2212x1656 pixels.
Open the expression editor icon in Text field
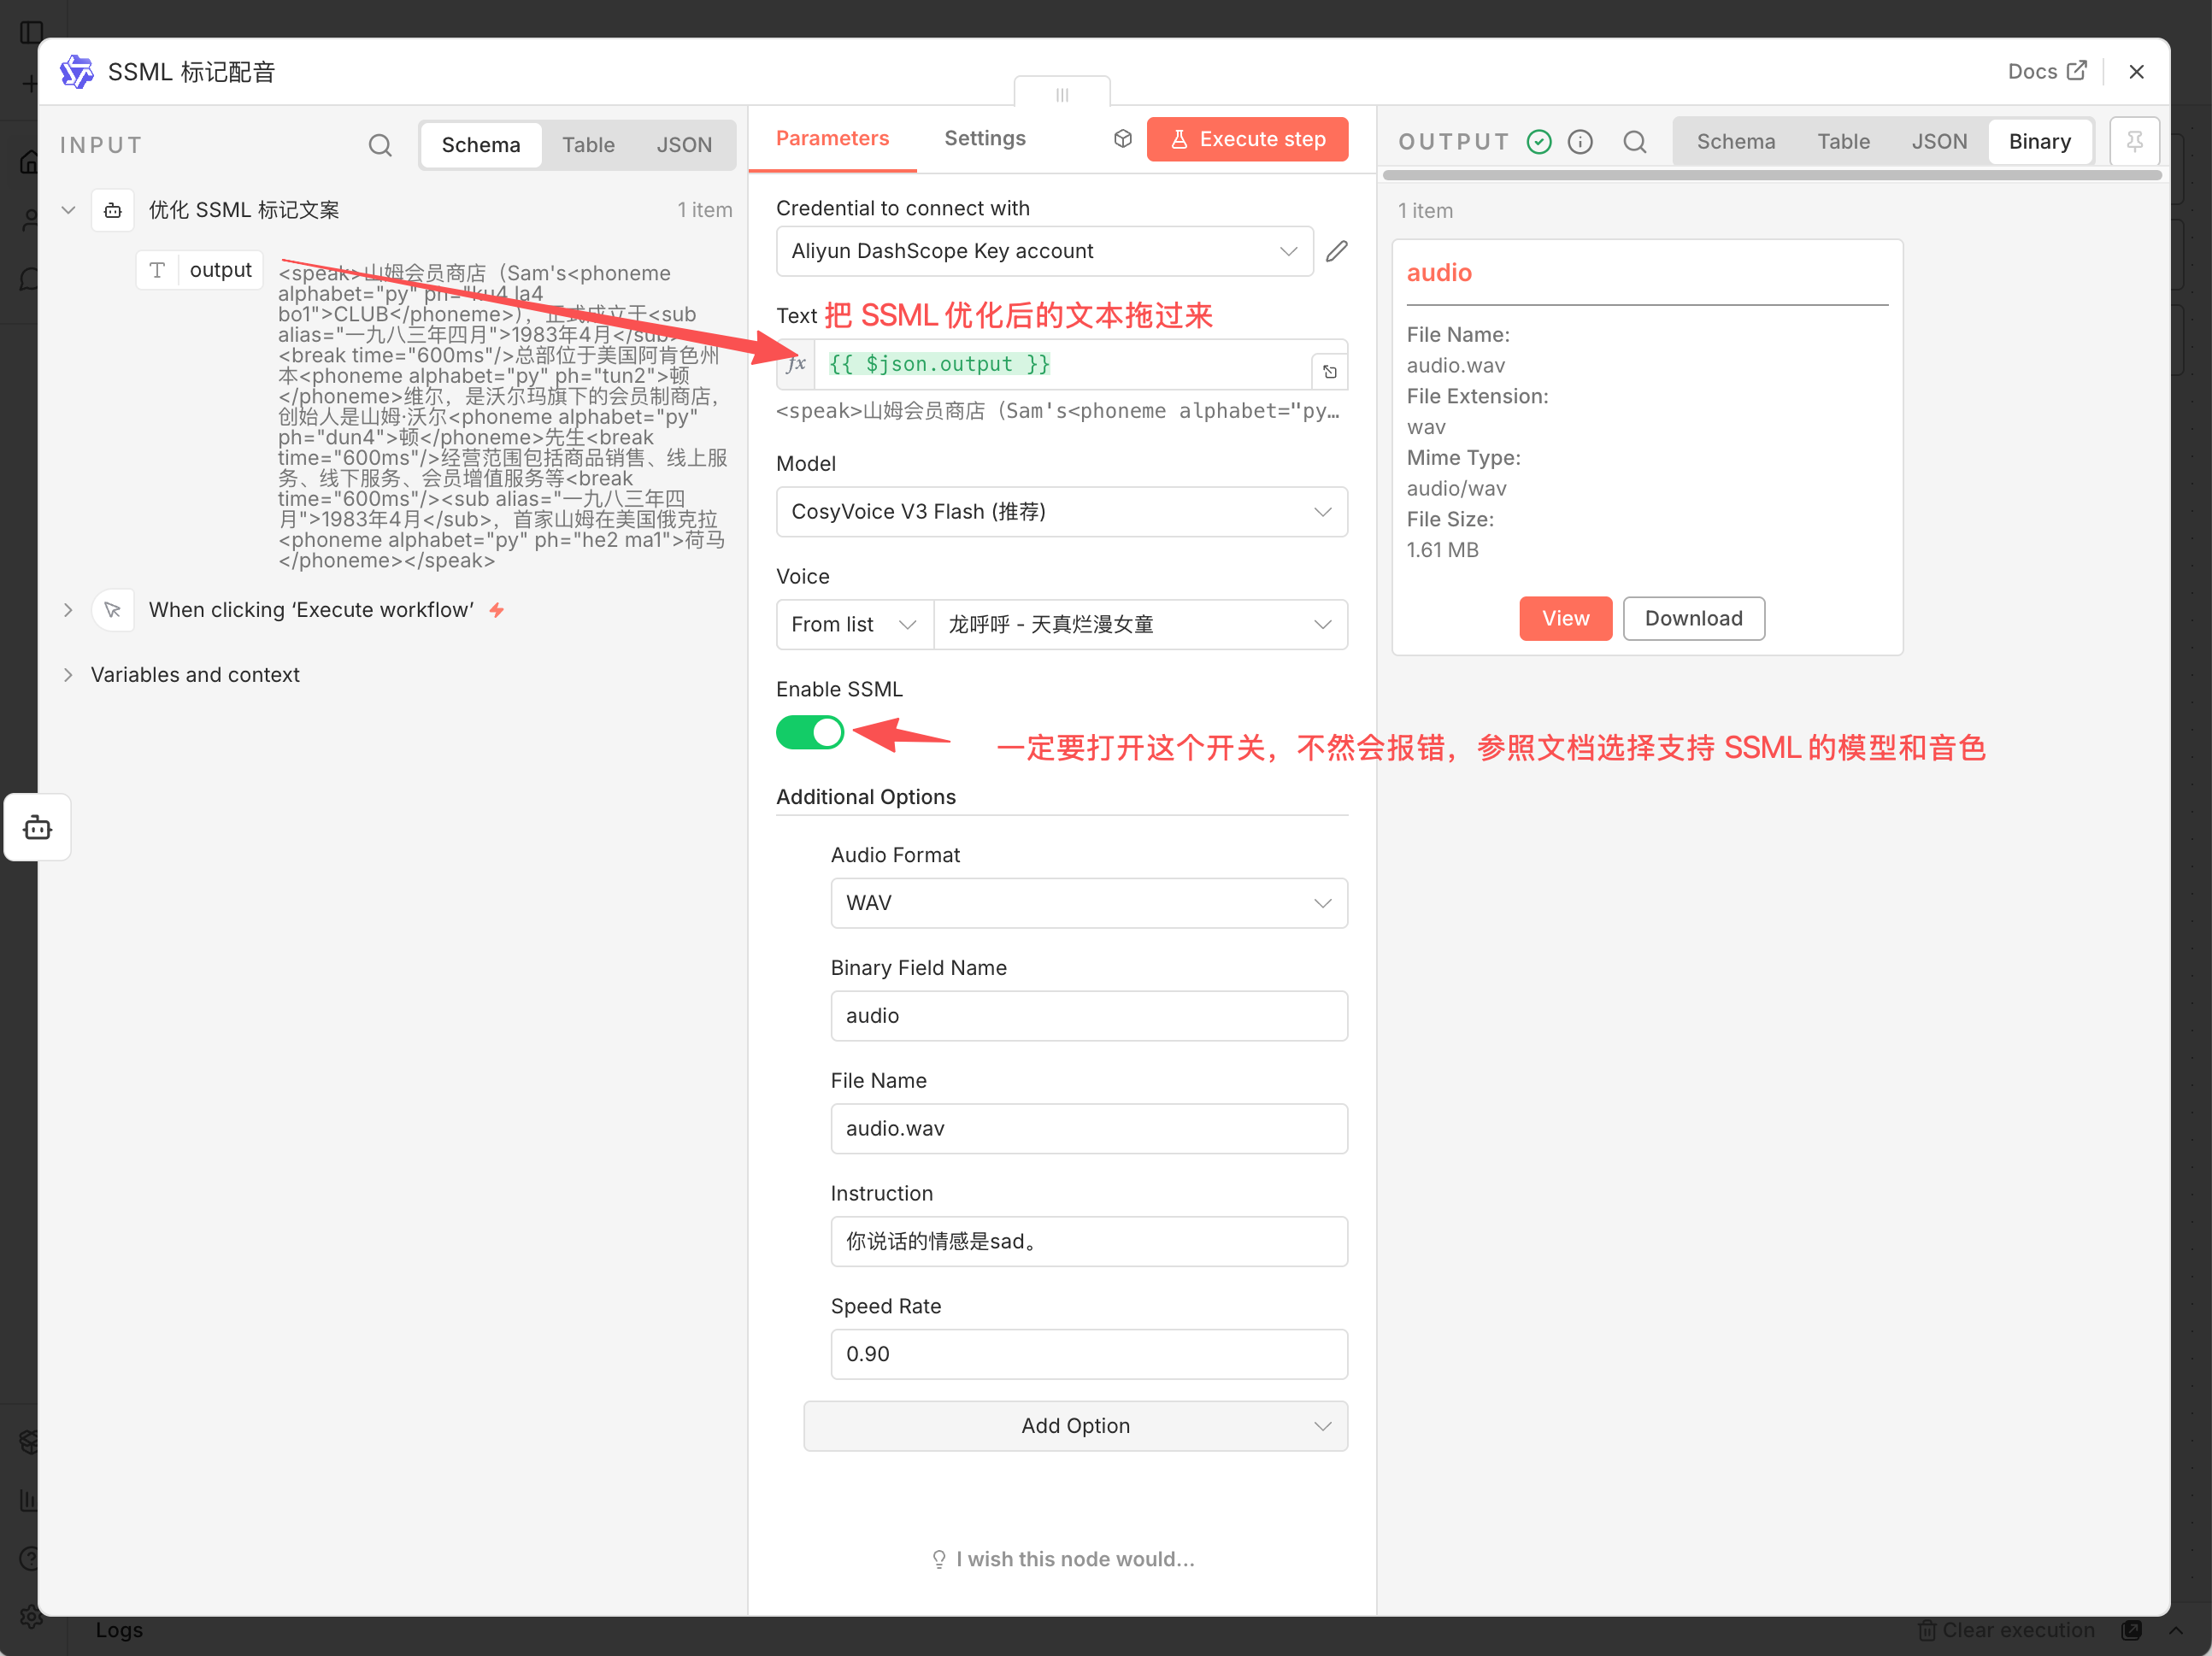[1330, 371]
